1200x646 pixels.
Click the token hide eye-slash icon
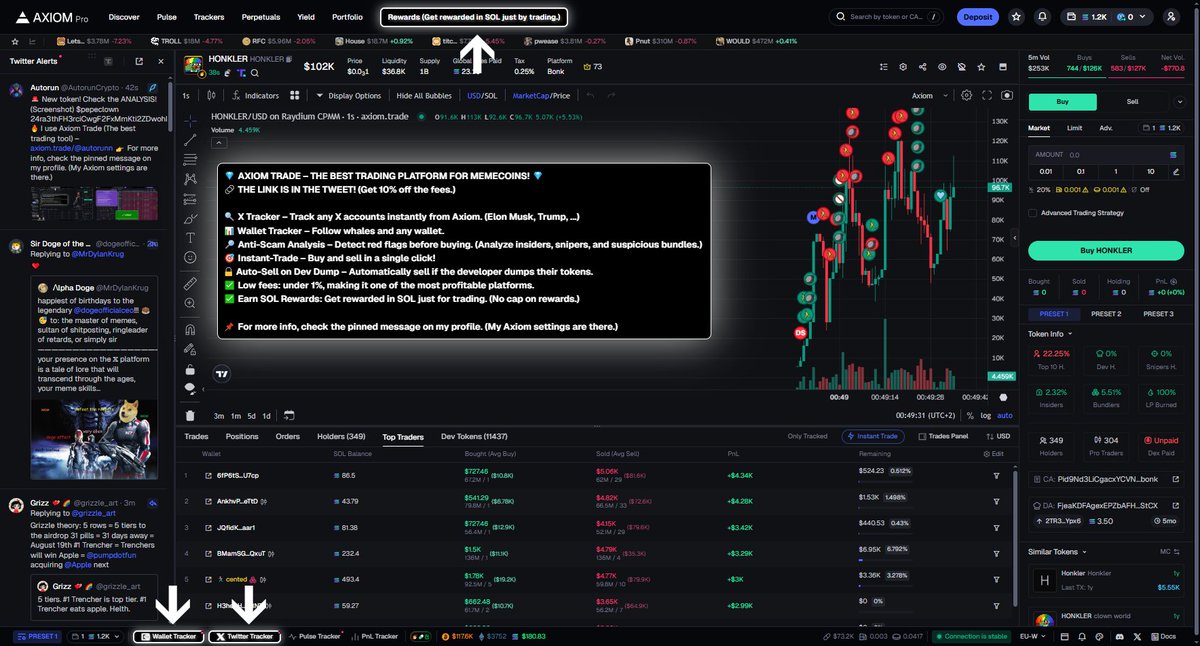pyautogui.click(x=960, y=67)
